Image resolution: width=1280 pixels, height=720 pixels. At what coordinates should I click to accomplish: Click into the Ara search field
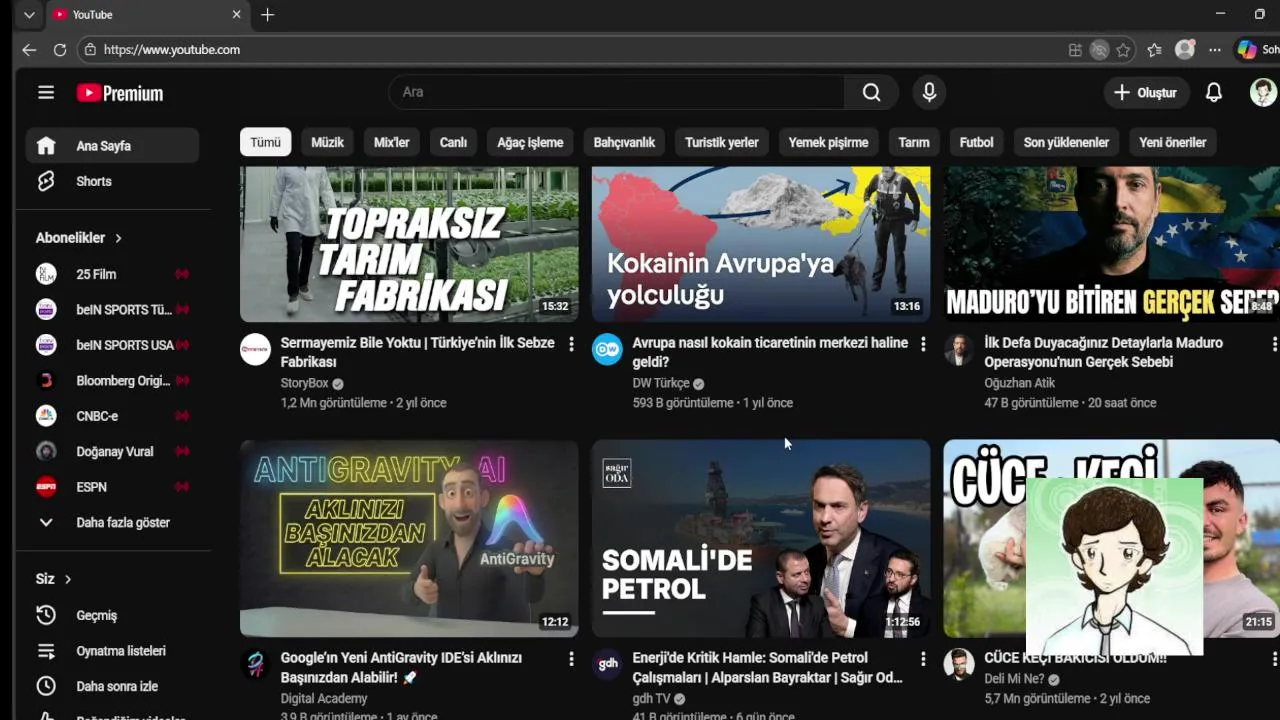click(616, 92)
